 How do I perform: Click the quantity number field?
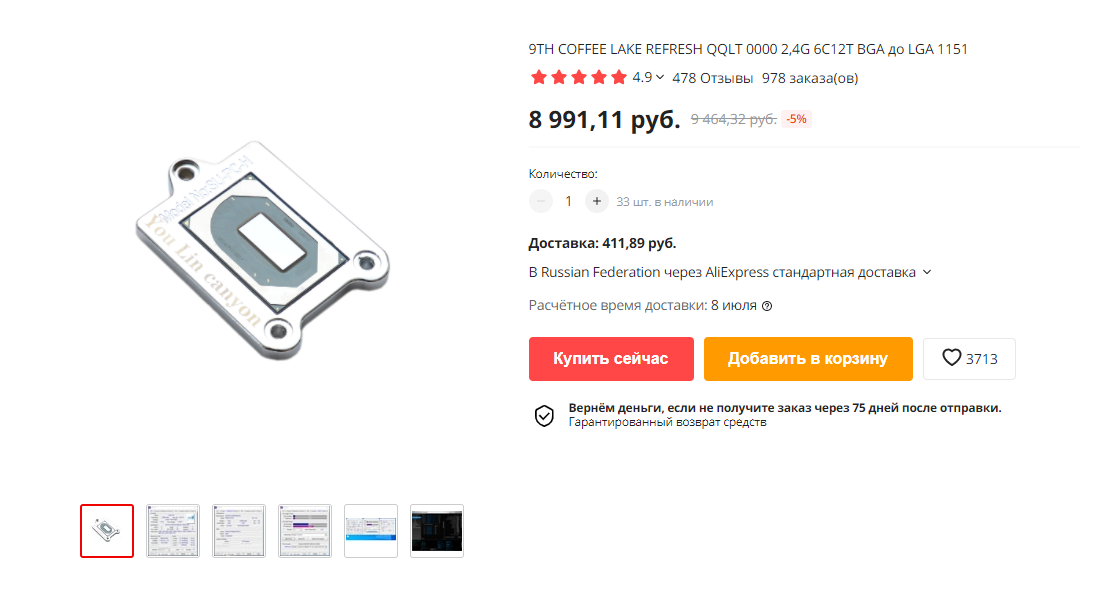click(568, 201)
